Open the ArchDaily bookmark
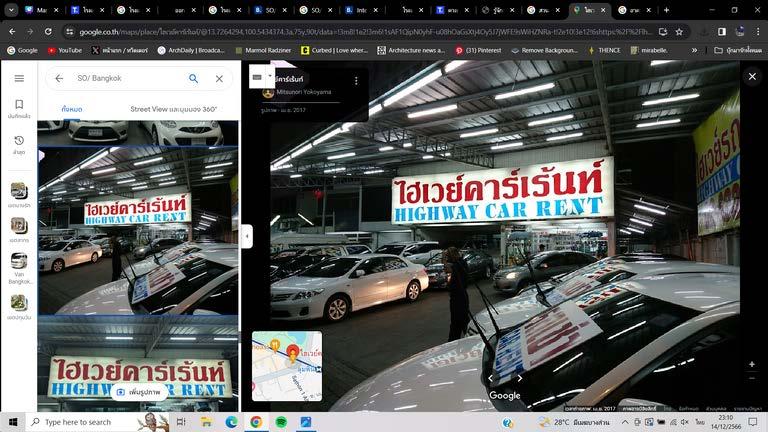768x432 pixels. [x=191, y=50]
